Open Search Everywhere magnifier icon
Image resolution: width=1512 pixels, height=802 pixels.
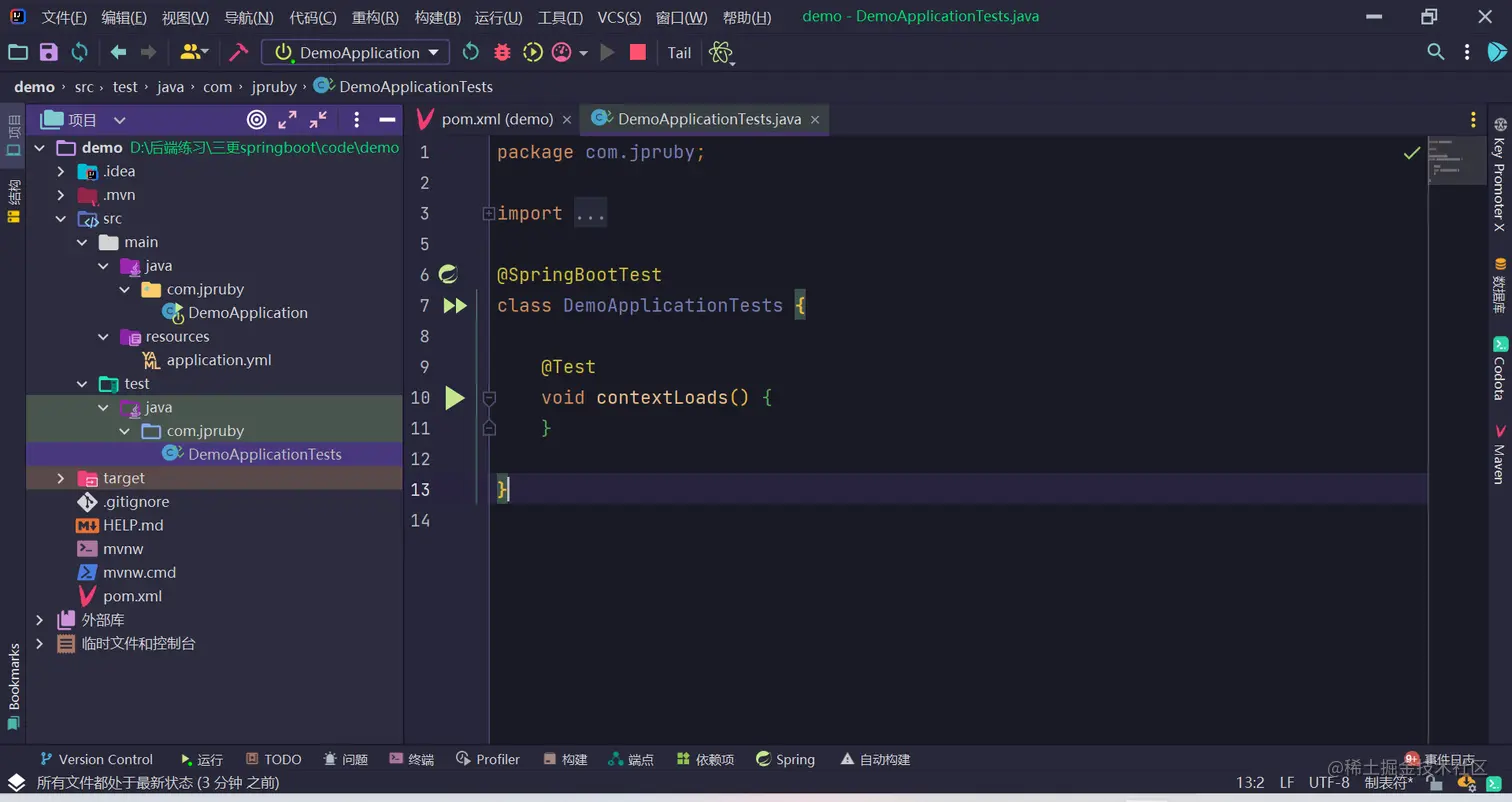tap(1436, 52)
